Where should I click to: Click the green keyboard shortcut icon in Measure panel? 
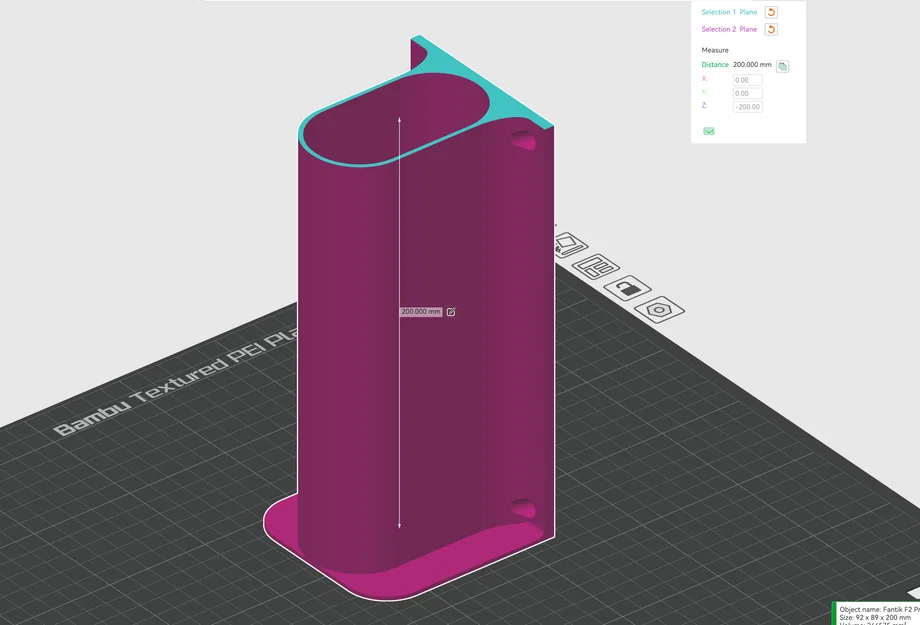709,131
